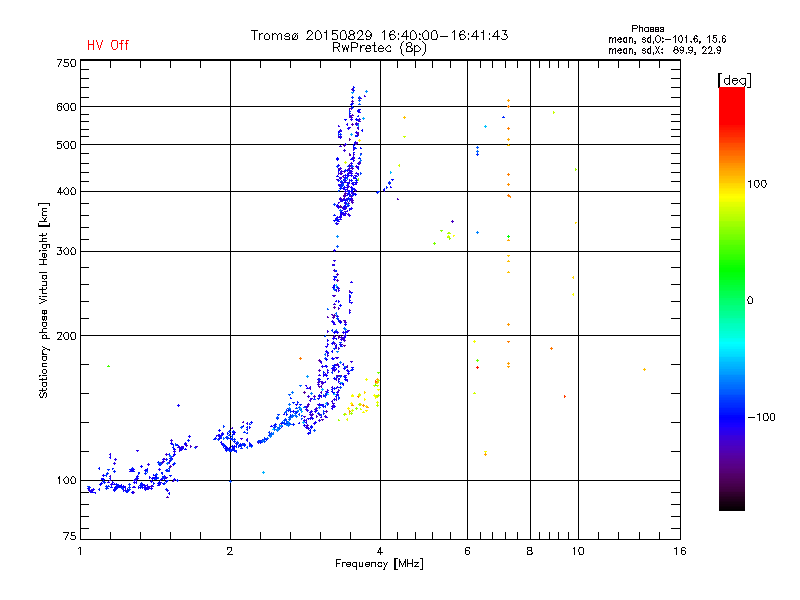
Task: Click the plot title 'Tromsø 20150829 16:40:00-16:41:43'
Action: tap(379, 35)
